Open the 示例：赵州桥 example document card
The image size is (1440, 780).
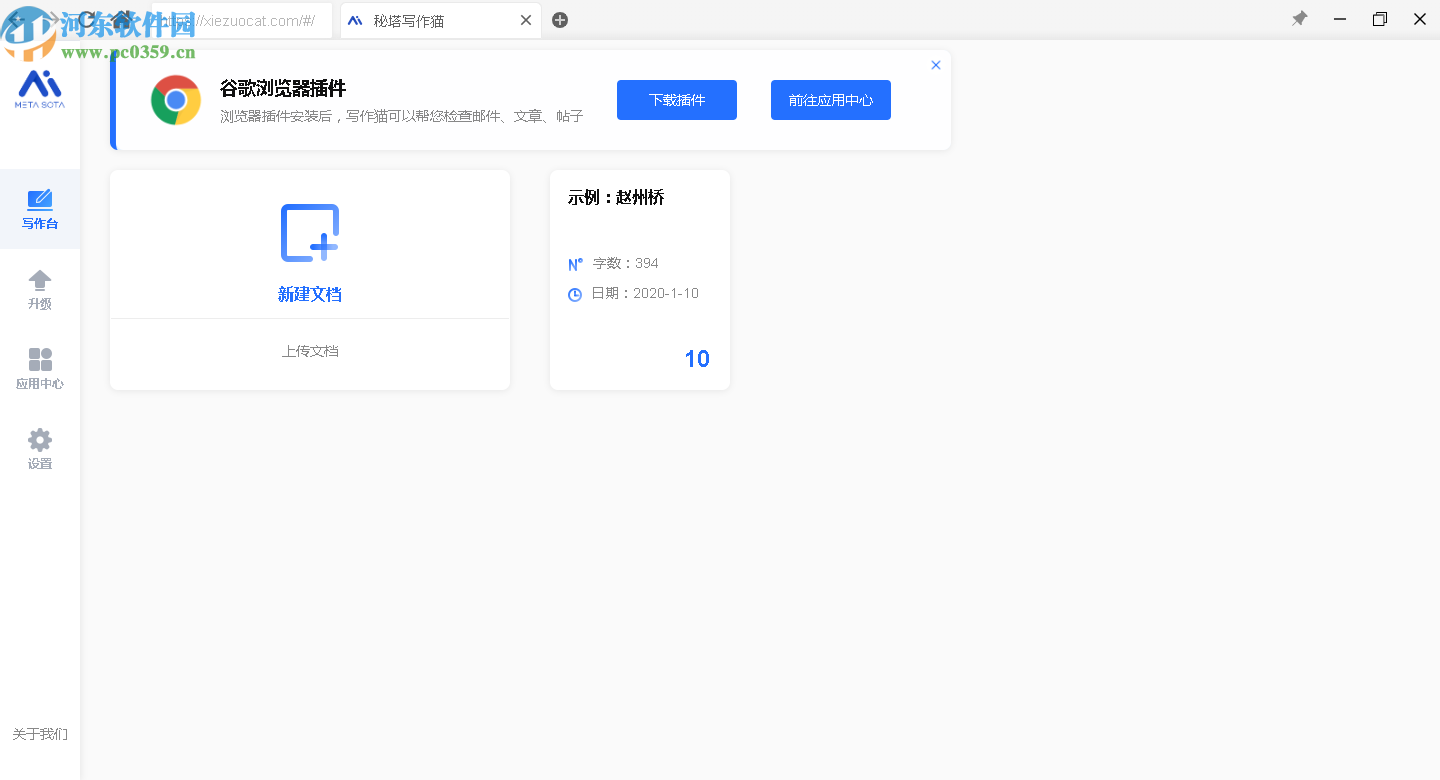(x=639, y=279)
